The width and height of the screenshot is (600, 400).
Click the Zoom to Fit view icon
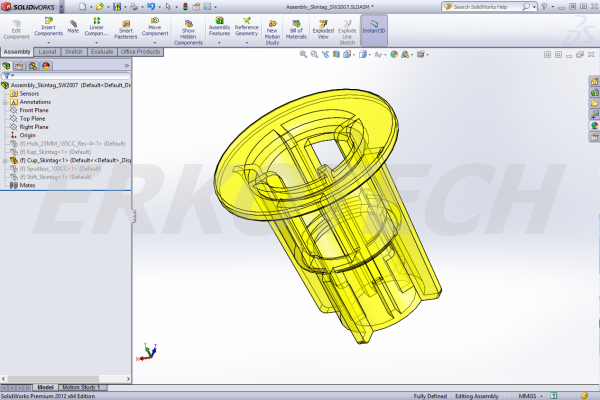[303, 55]
